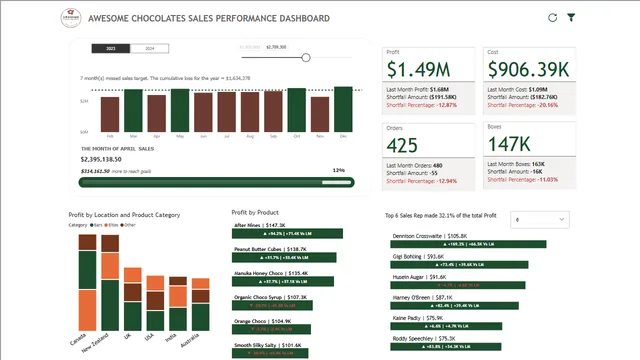Click the refresh icon in the header
The image size is (640, 360).
552,18
